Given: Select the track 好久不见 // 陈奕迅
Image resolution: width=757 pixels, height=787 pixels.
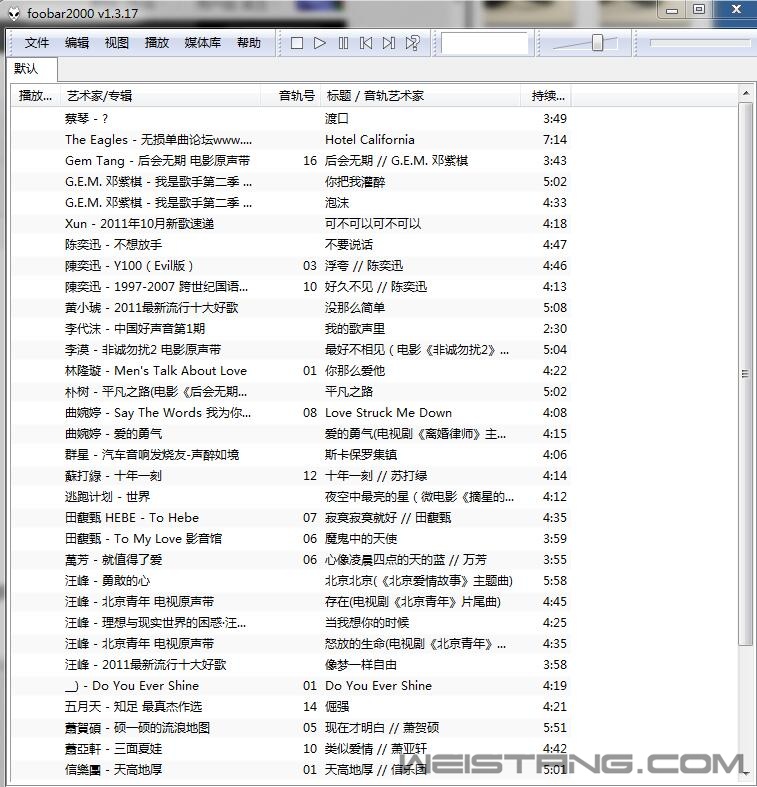Looking at the screenshot, I should [291, 287].
